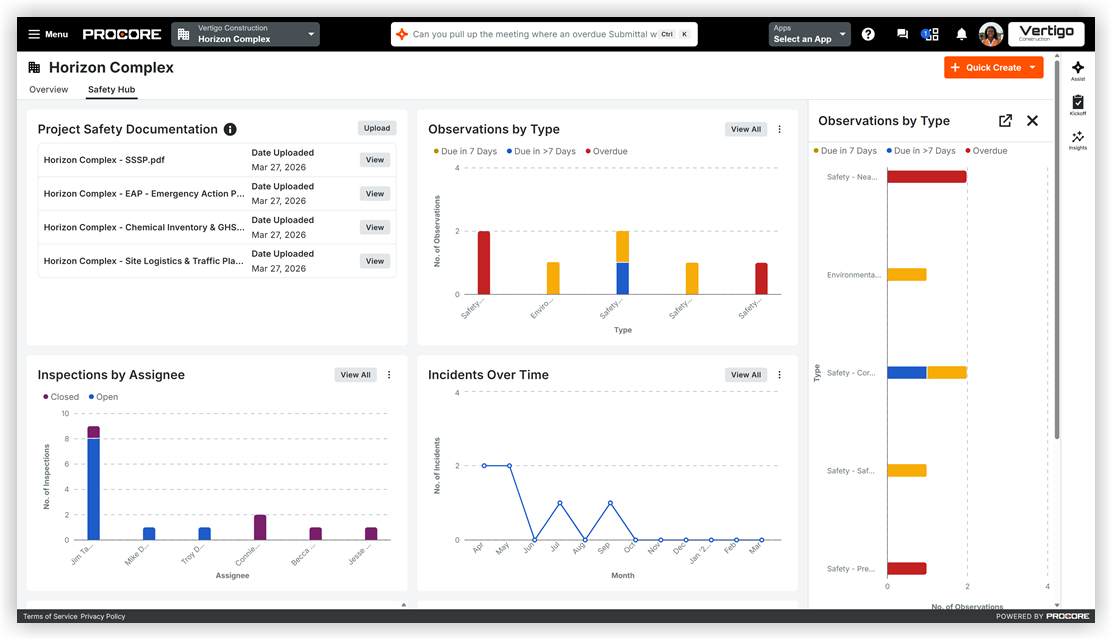
Task: Open the Assist panel icon
Action: [x=1078, y=68]
